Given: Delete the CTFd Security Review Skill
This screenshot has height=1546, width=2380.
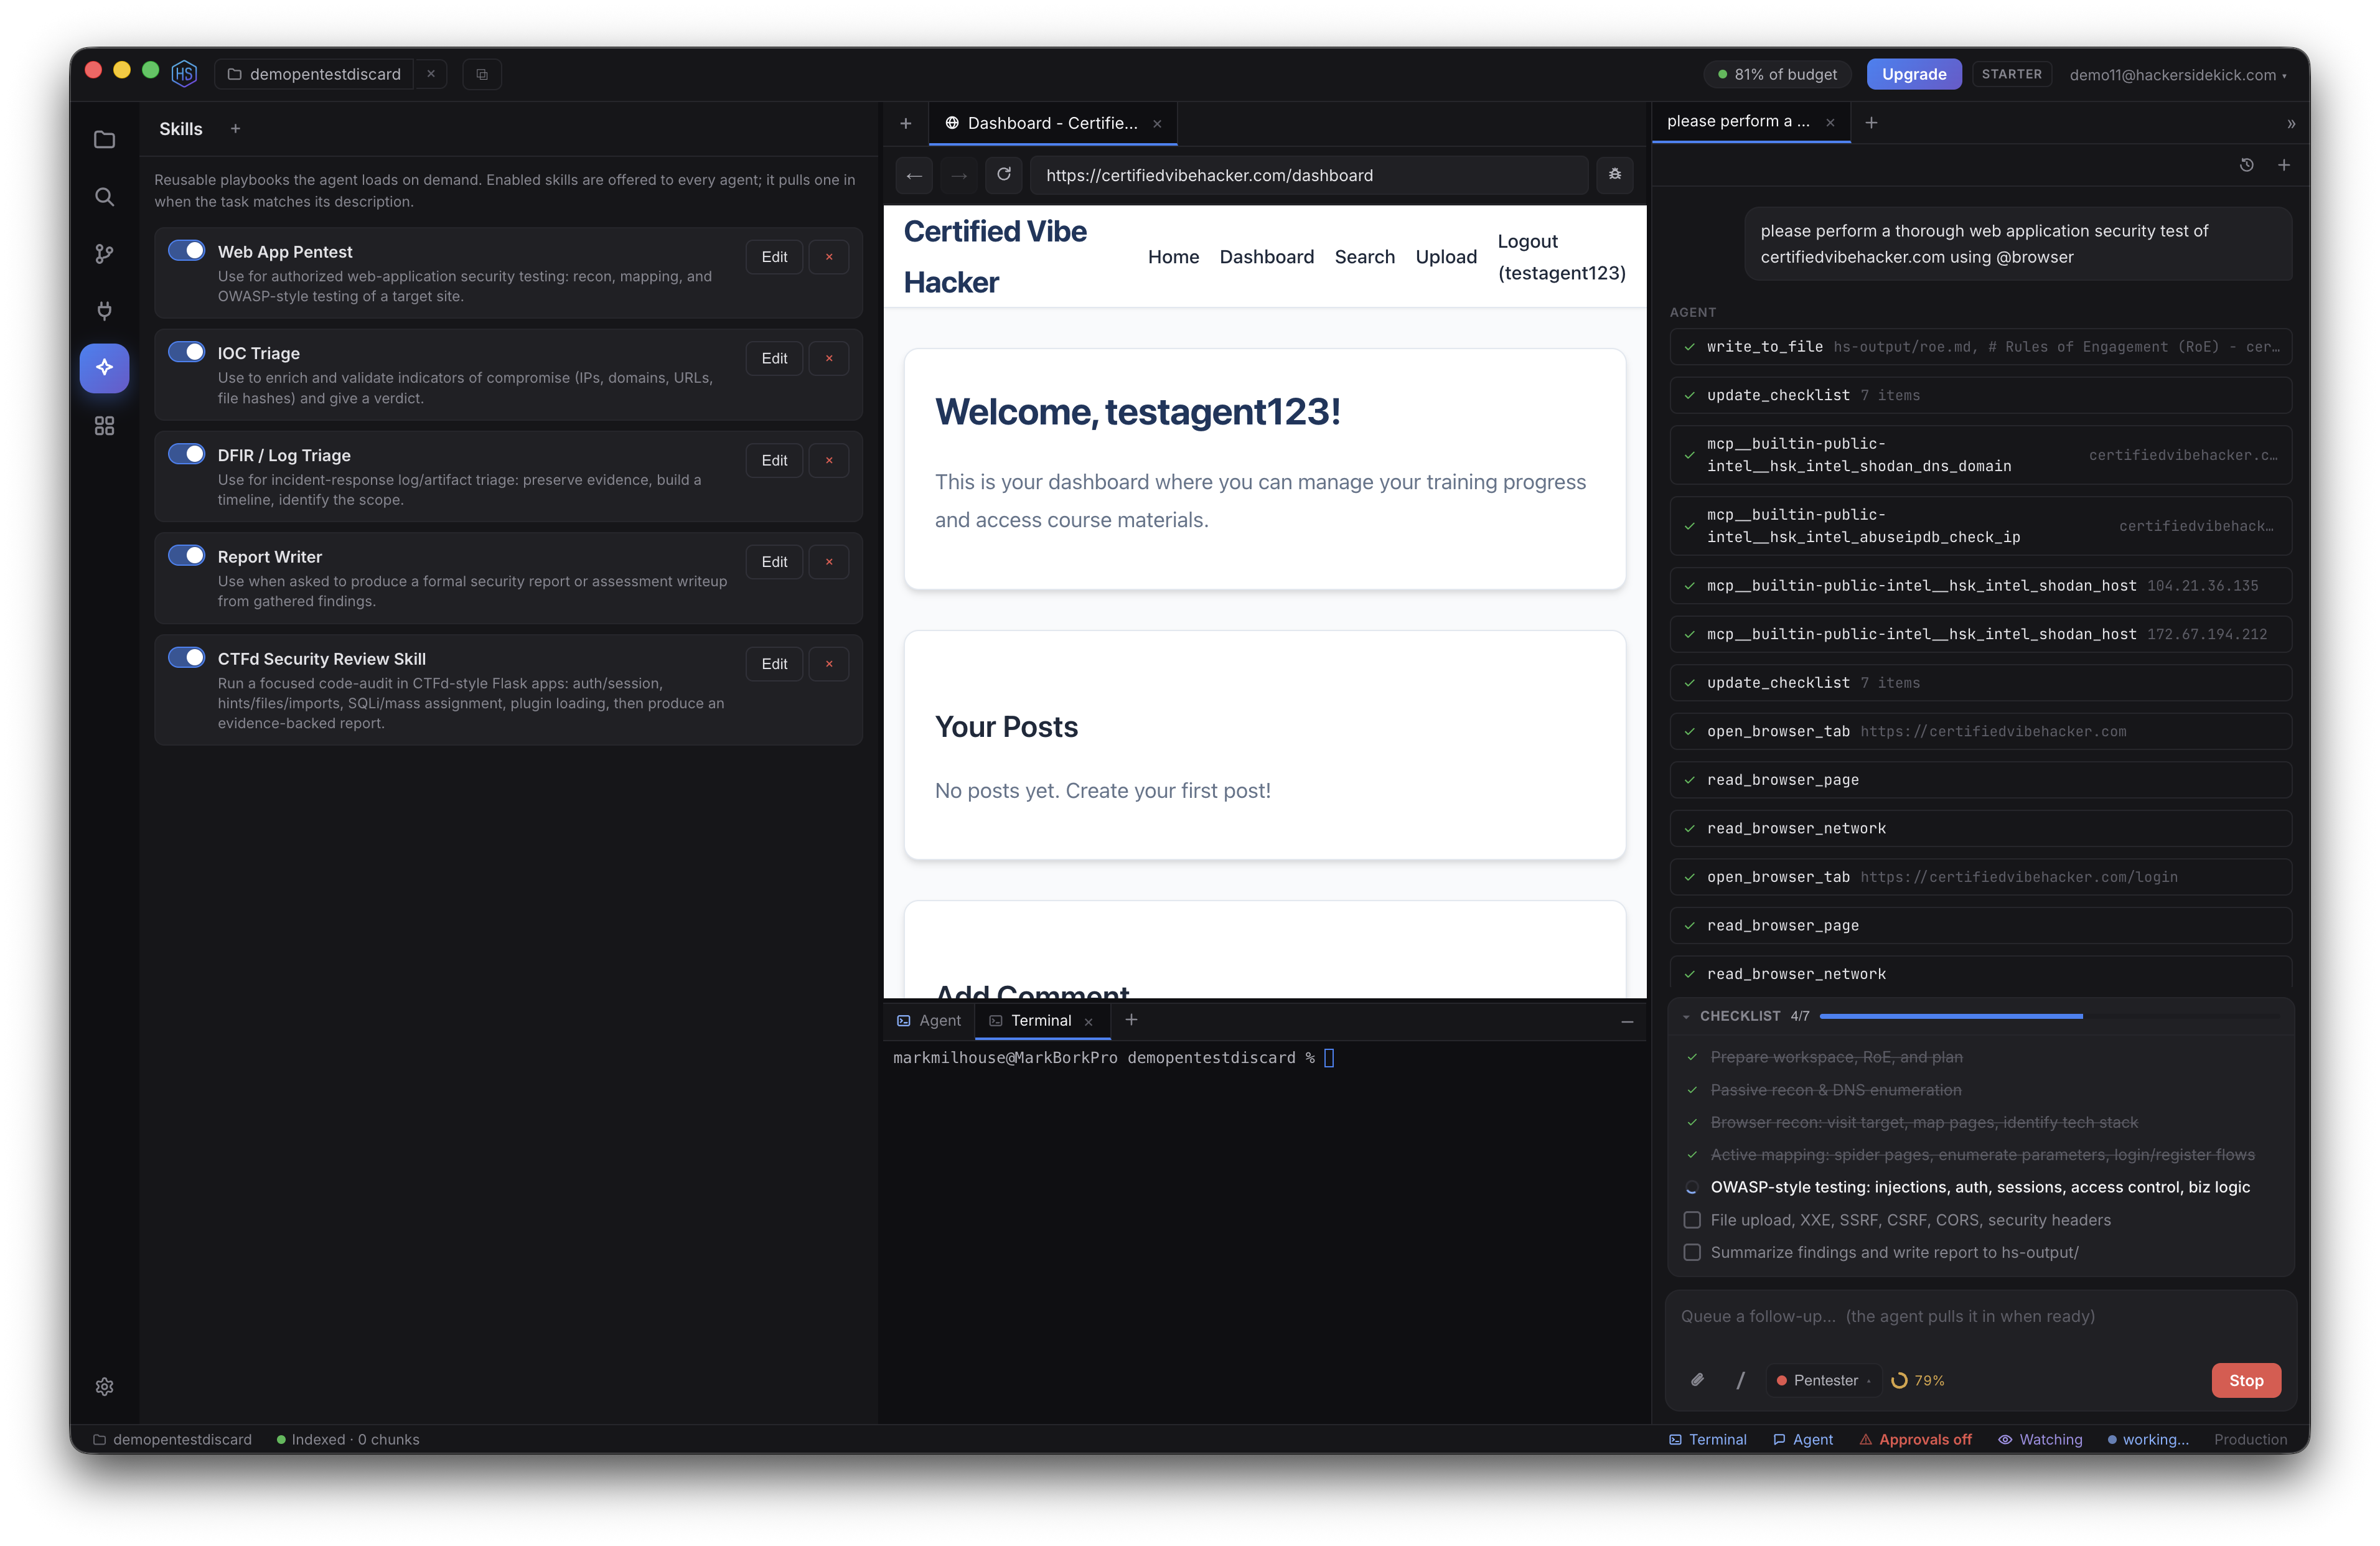Looking at the screenshot, I should (828, 664).
